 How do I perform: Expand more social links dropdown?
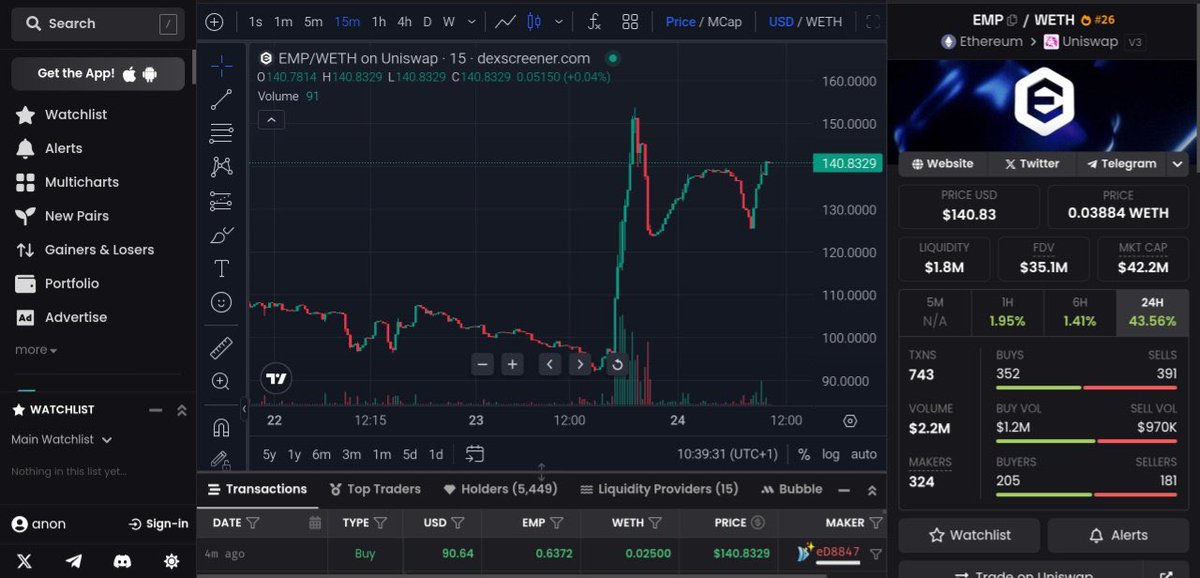[1178, 164]
